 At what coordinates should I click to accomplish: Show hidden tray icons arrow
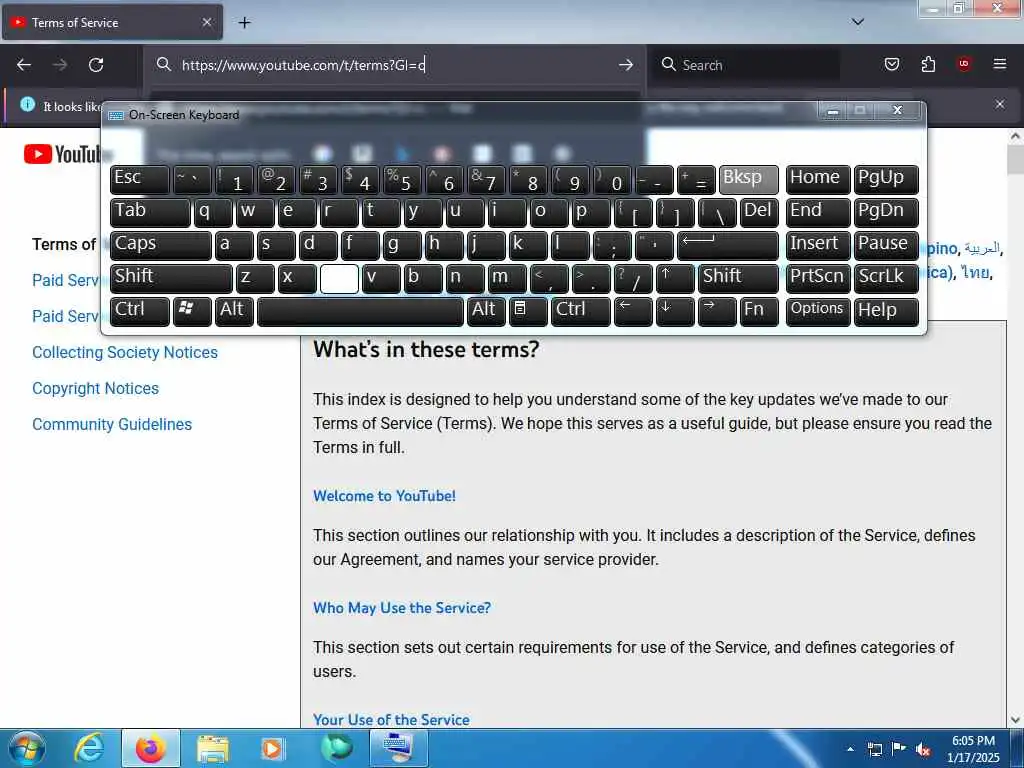(850, 749)
